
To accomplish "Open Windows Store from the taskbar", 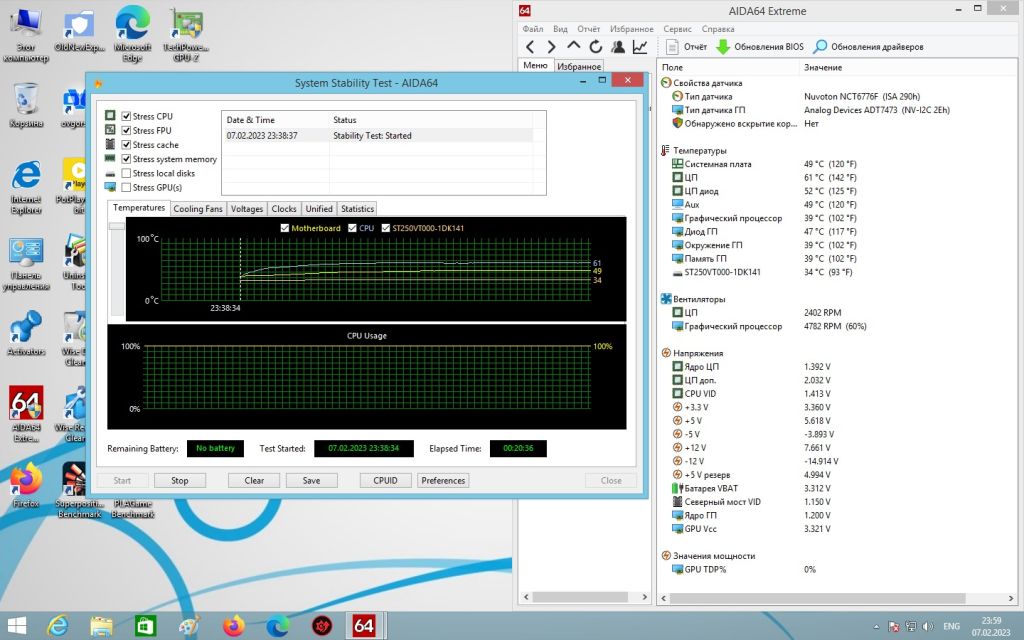I will point(145,626).
